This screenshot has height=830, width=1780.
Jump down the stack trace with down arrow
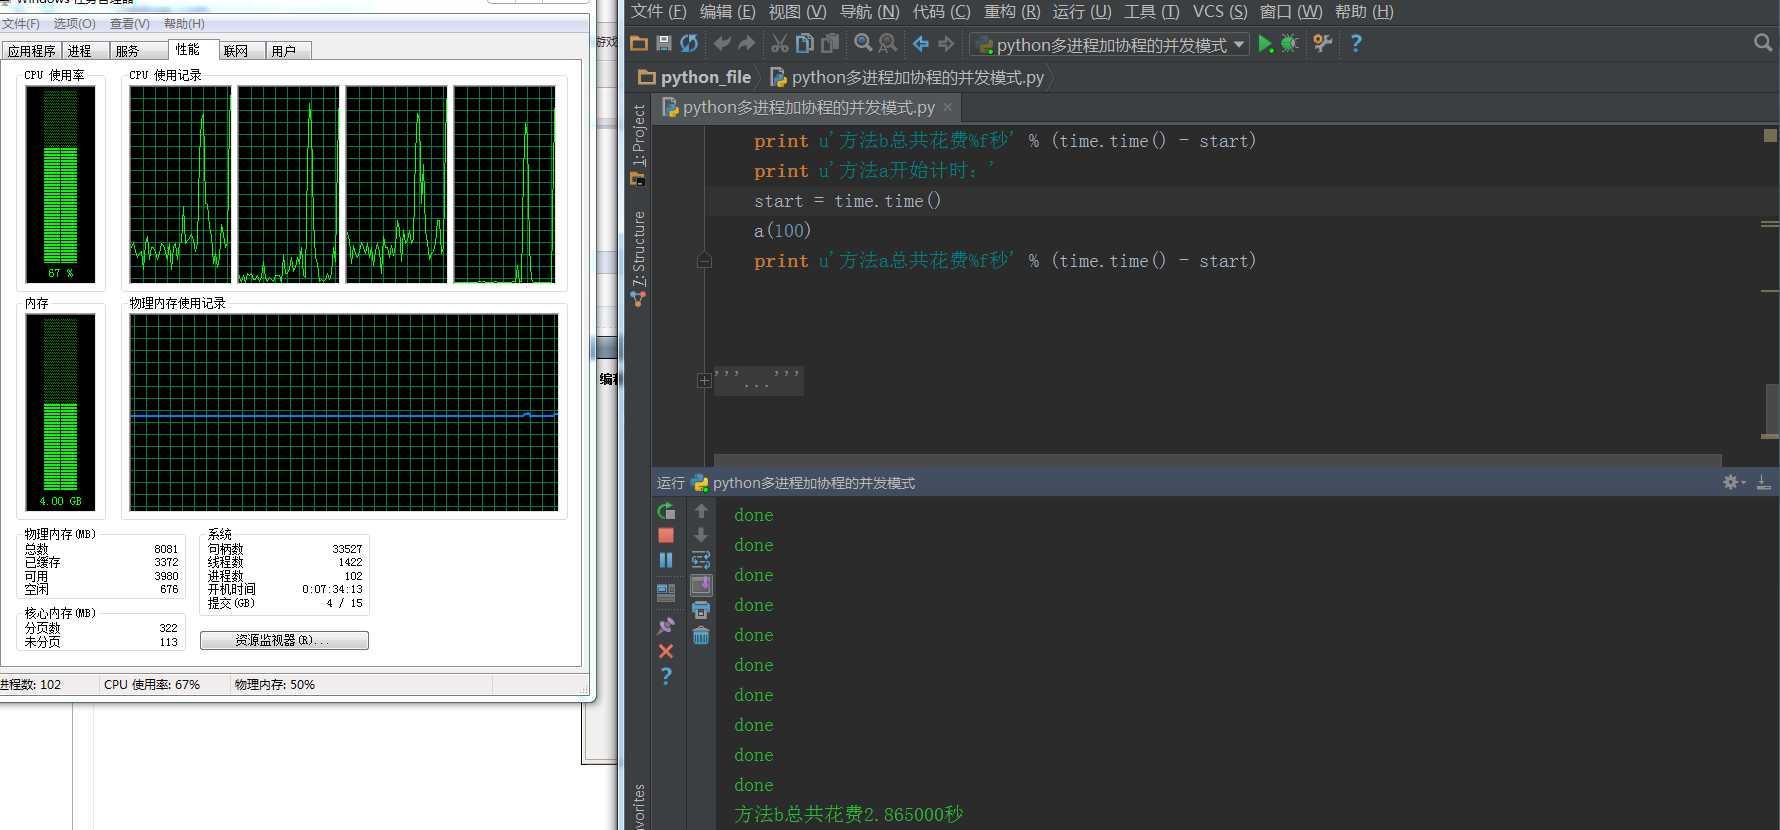coord(701,535)
